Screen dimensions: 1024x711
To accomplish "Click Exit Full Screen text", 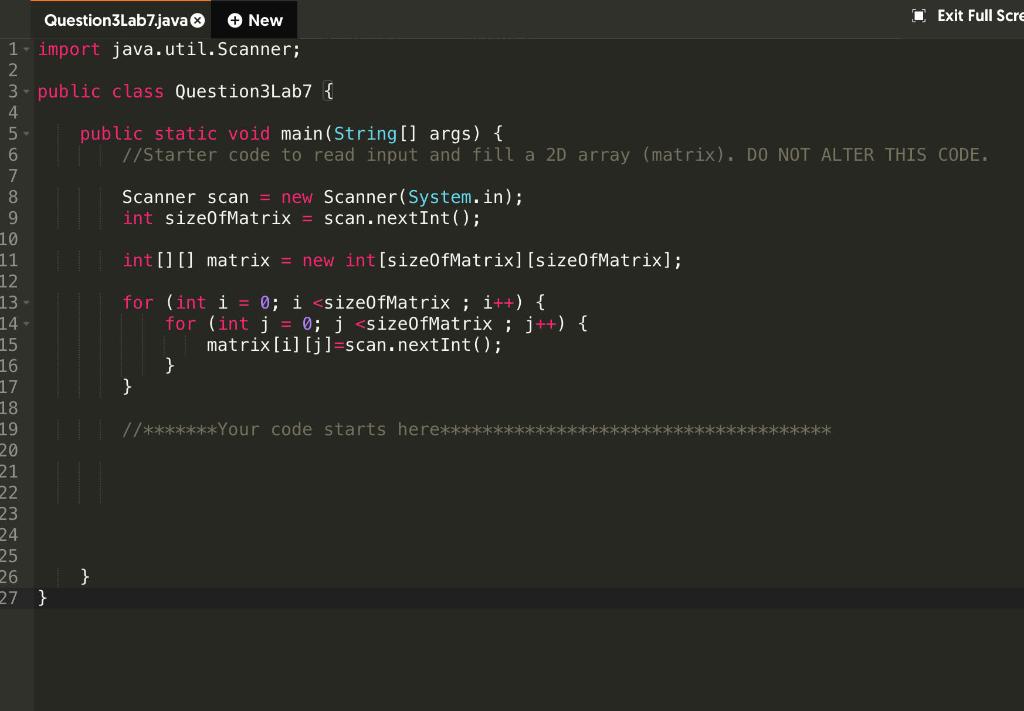I will pyautogui.click(x=980, y=16).
